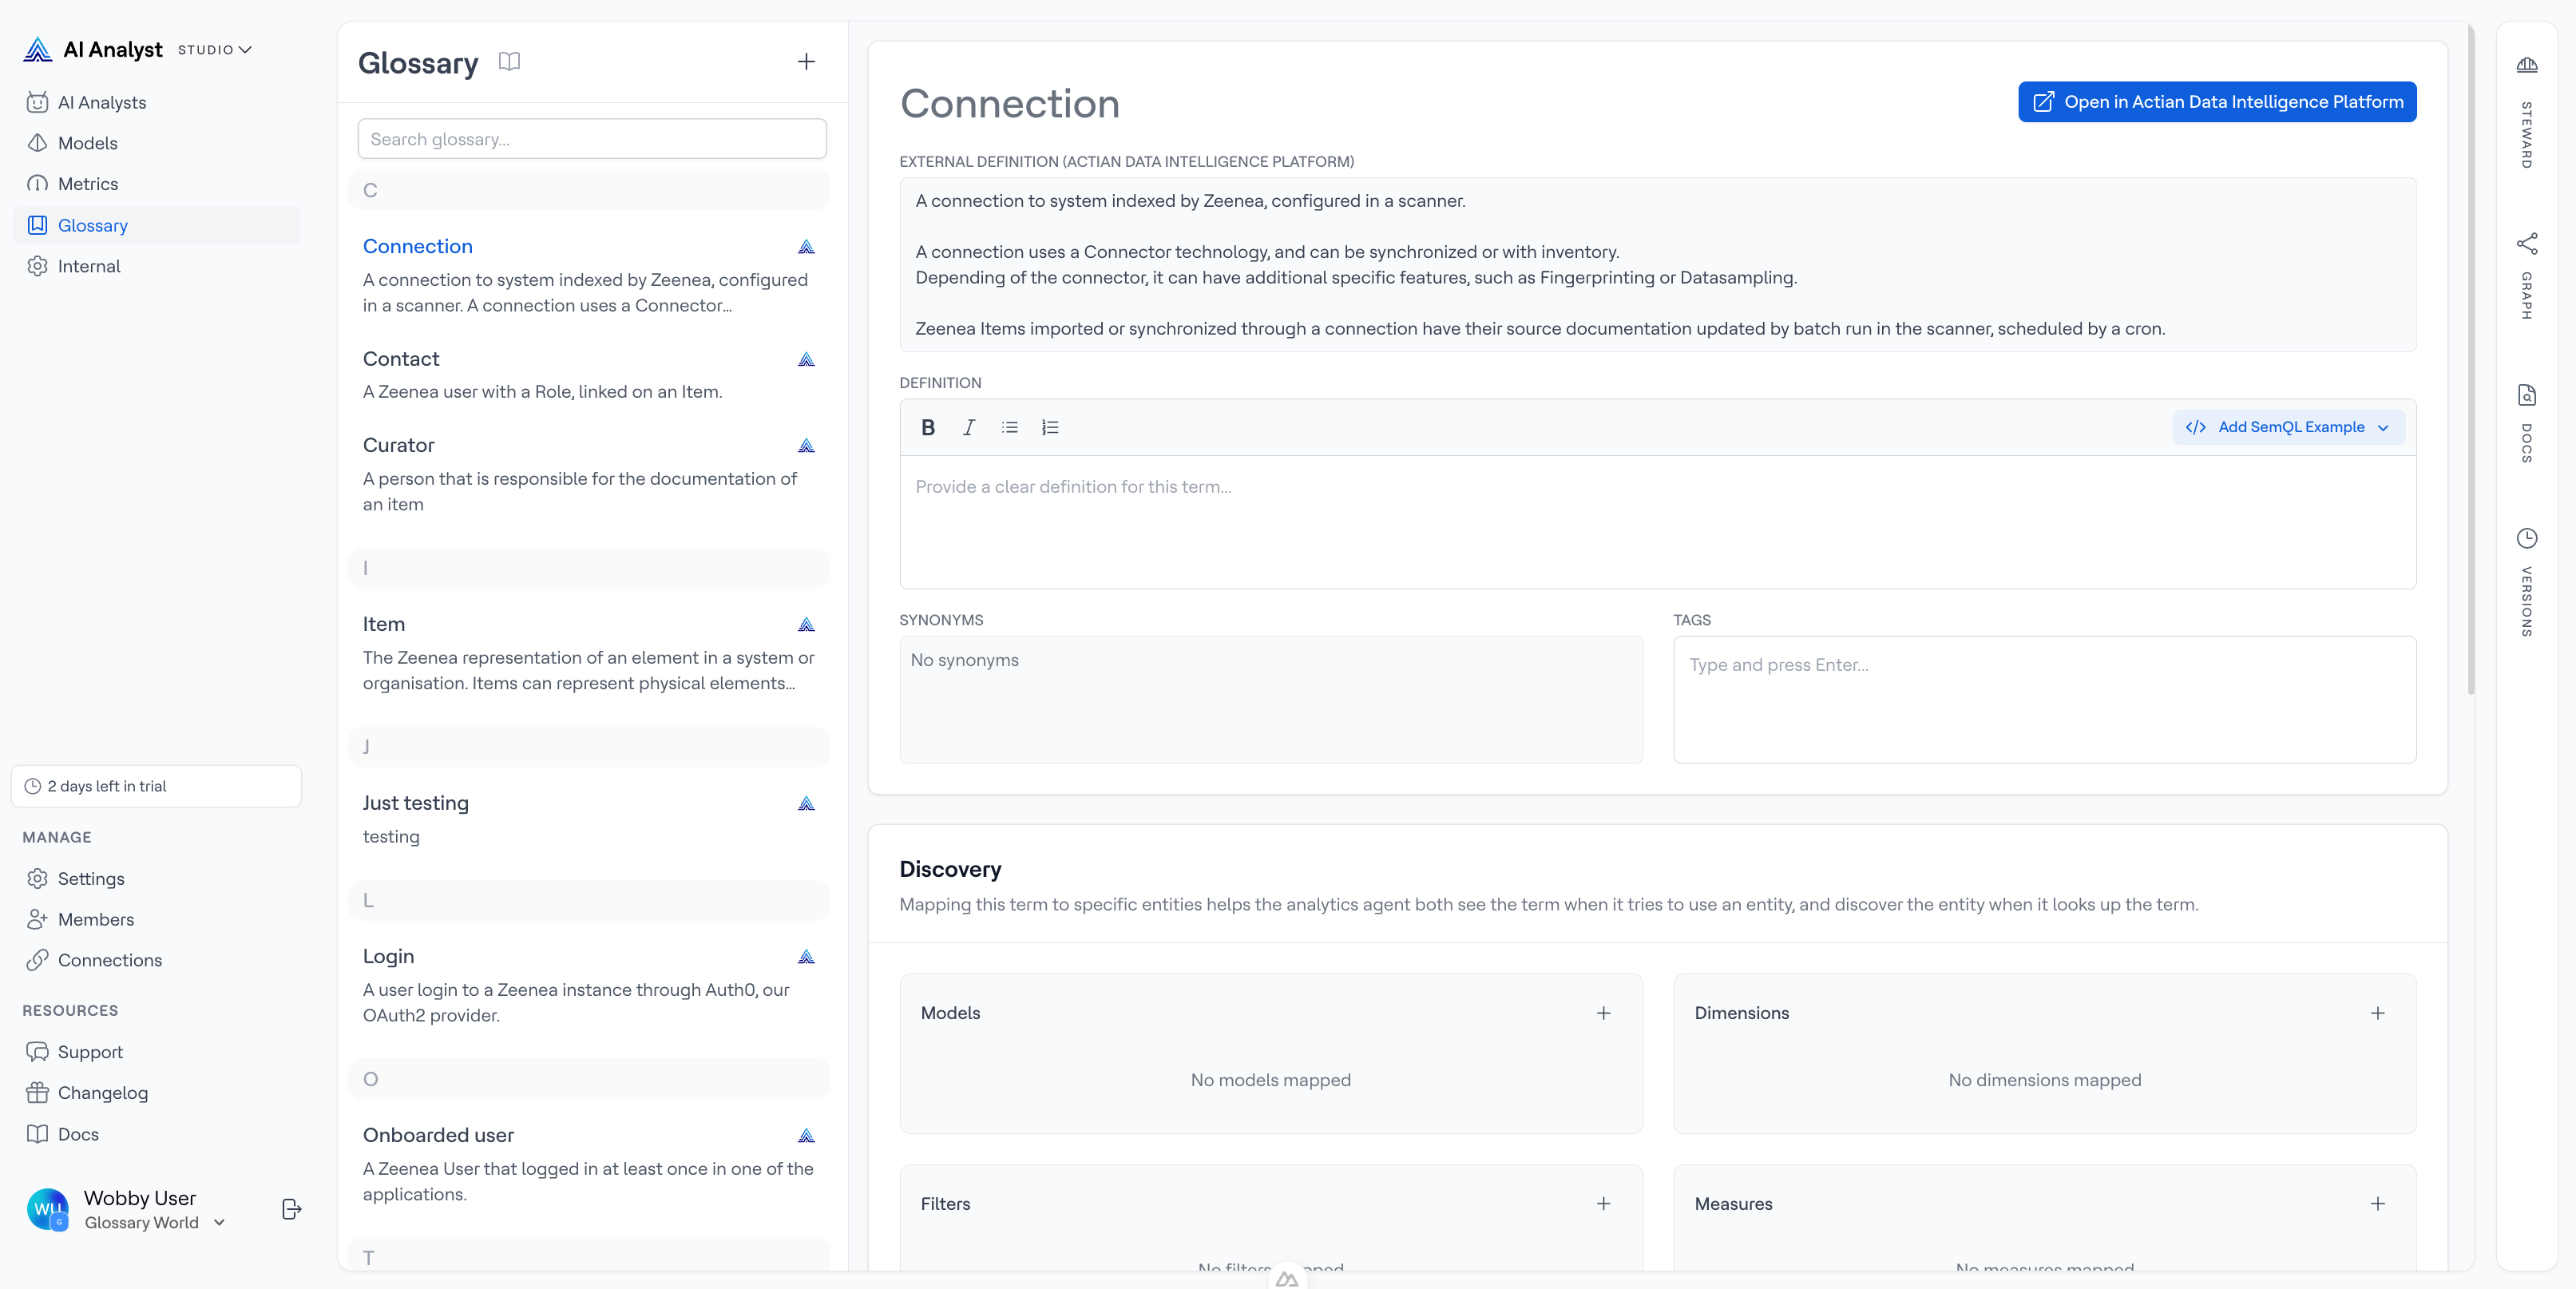Go to Metrics in the sidebar
Viewport: 2576px width, 1289px height.
(x=88, y=184)
